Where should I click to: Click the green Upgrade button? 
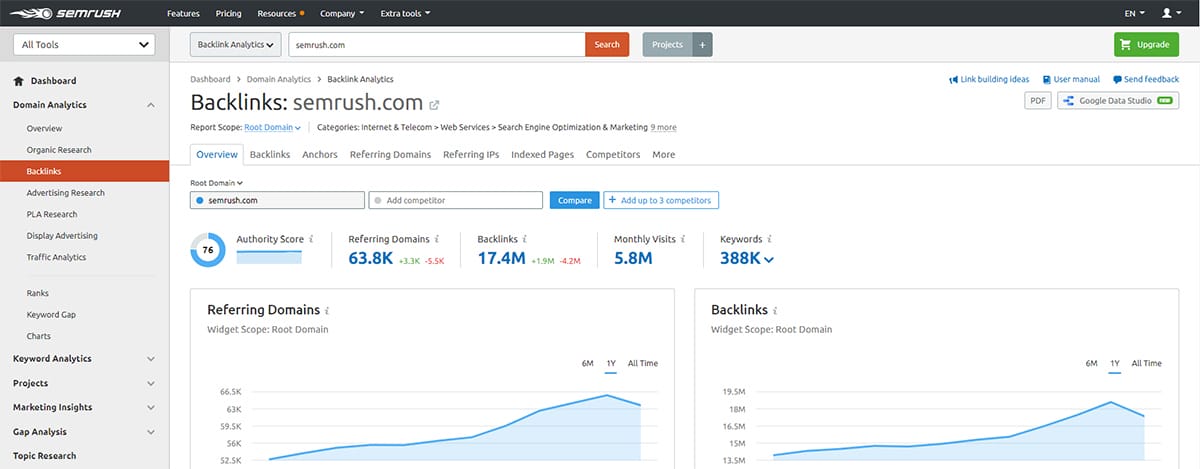pos(1145,45)
